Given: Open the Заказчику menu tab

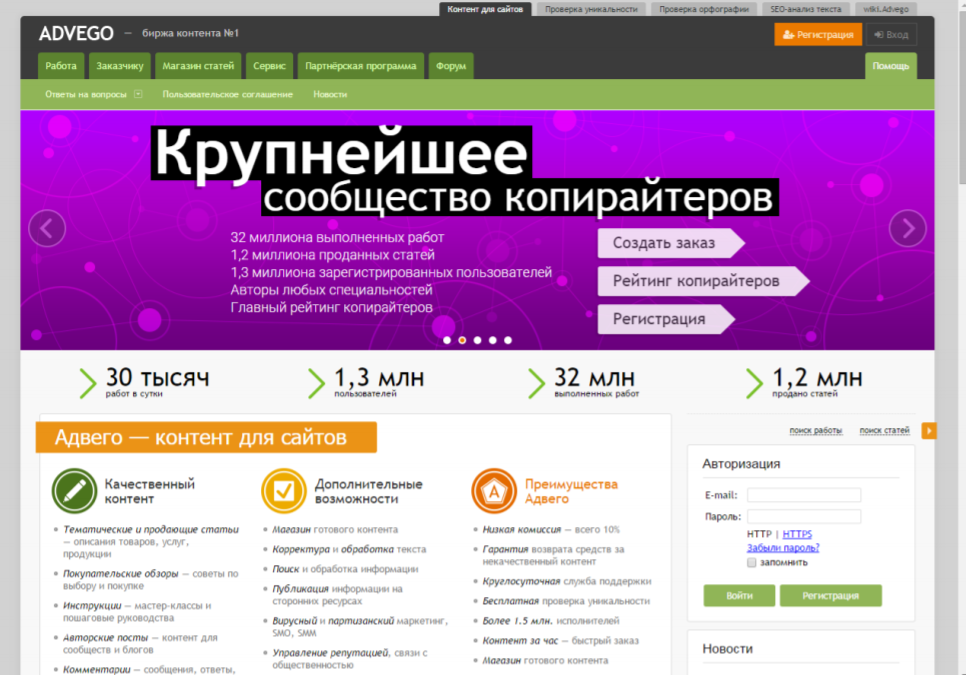Looking at the screenshot, I should tap(120, 66).
